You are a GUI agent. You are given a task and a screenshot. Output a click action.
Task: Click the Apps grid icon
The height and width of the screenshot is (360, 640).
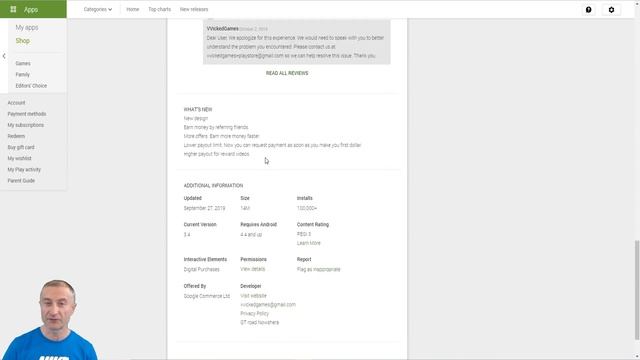[x=13, y=9]
